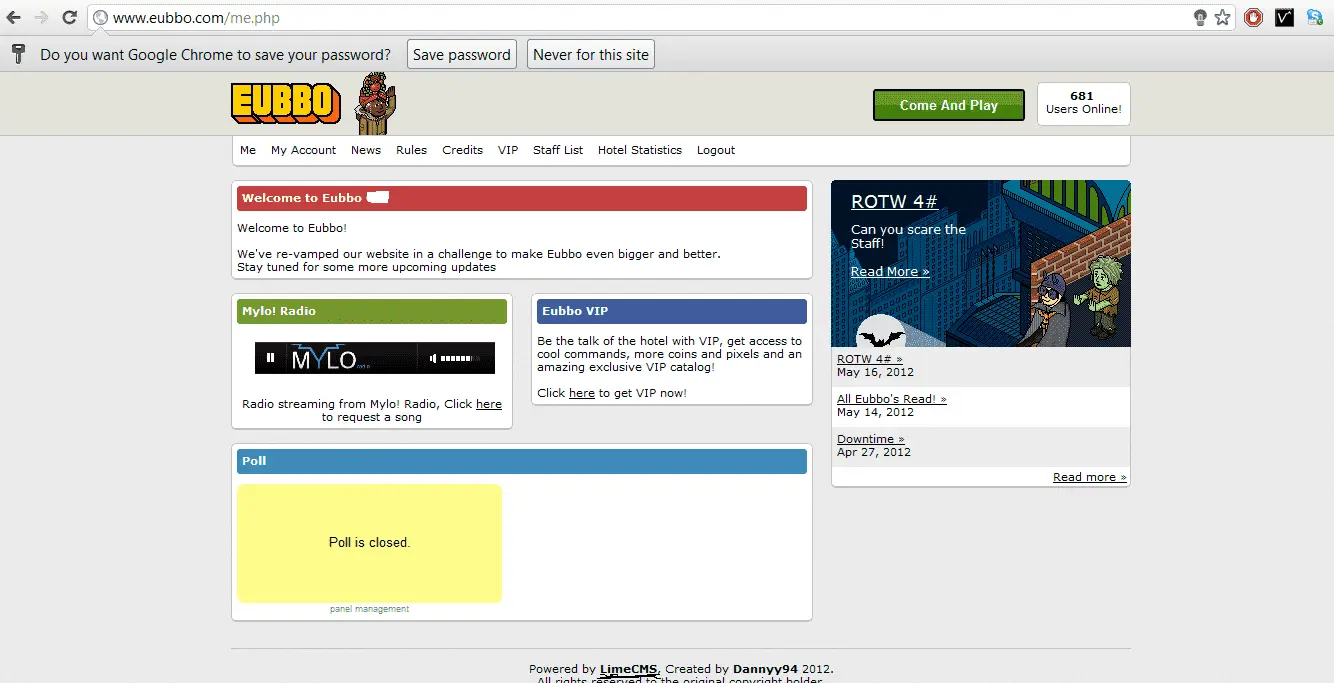Bookmark this page with the star icon
The width and height of the screenshot is (1334, 683).
pos(1222,17)
